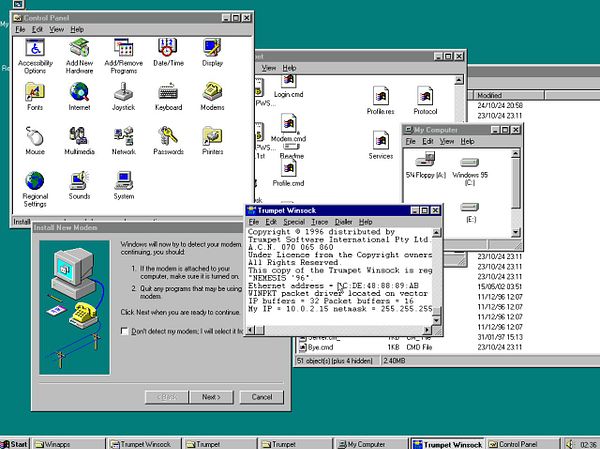Open Accessibility Options in Control Panel
600x449 pixels.
(35, 56)
